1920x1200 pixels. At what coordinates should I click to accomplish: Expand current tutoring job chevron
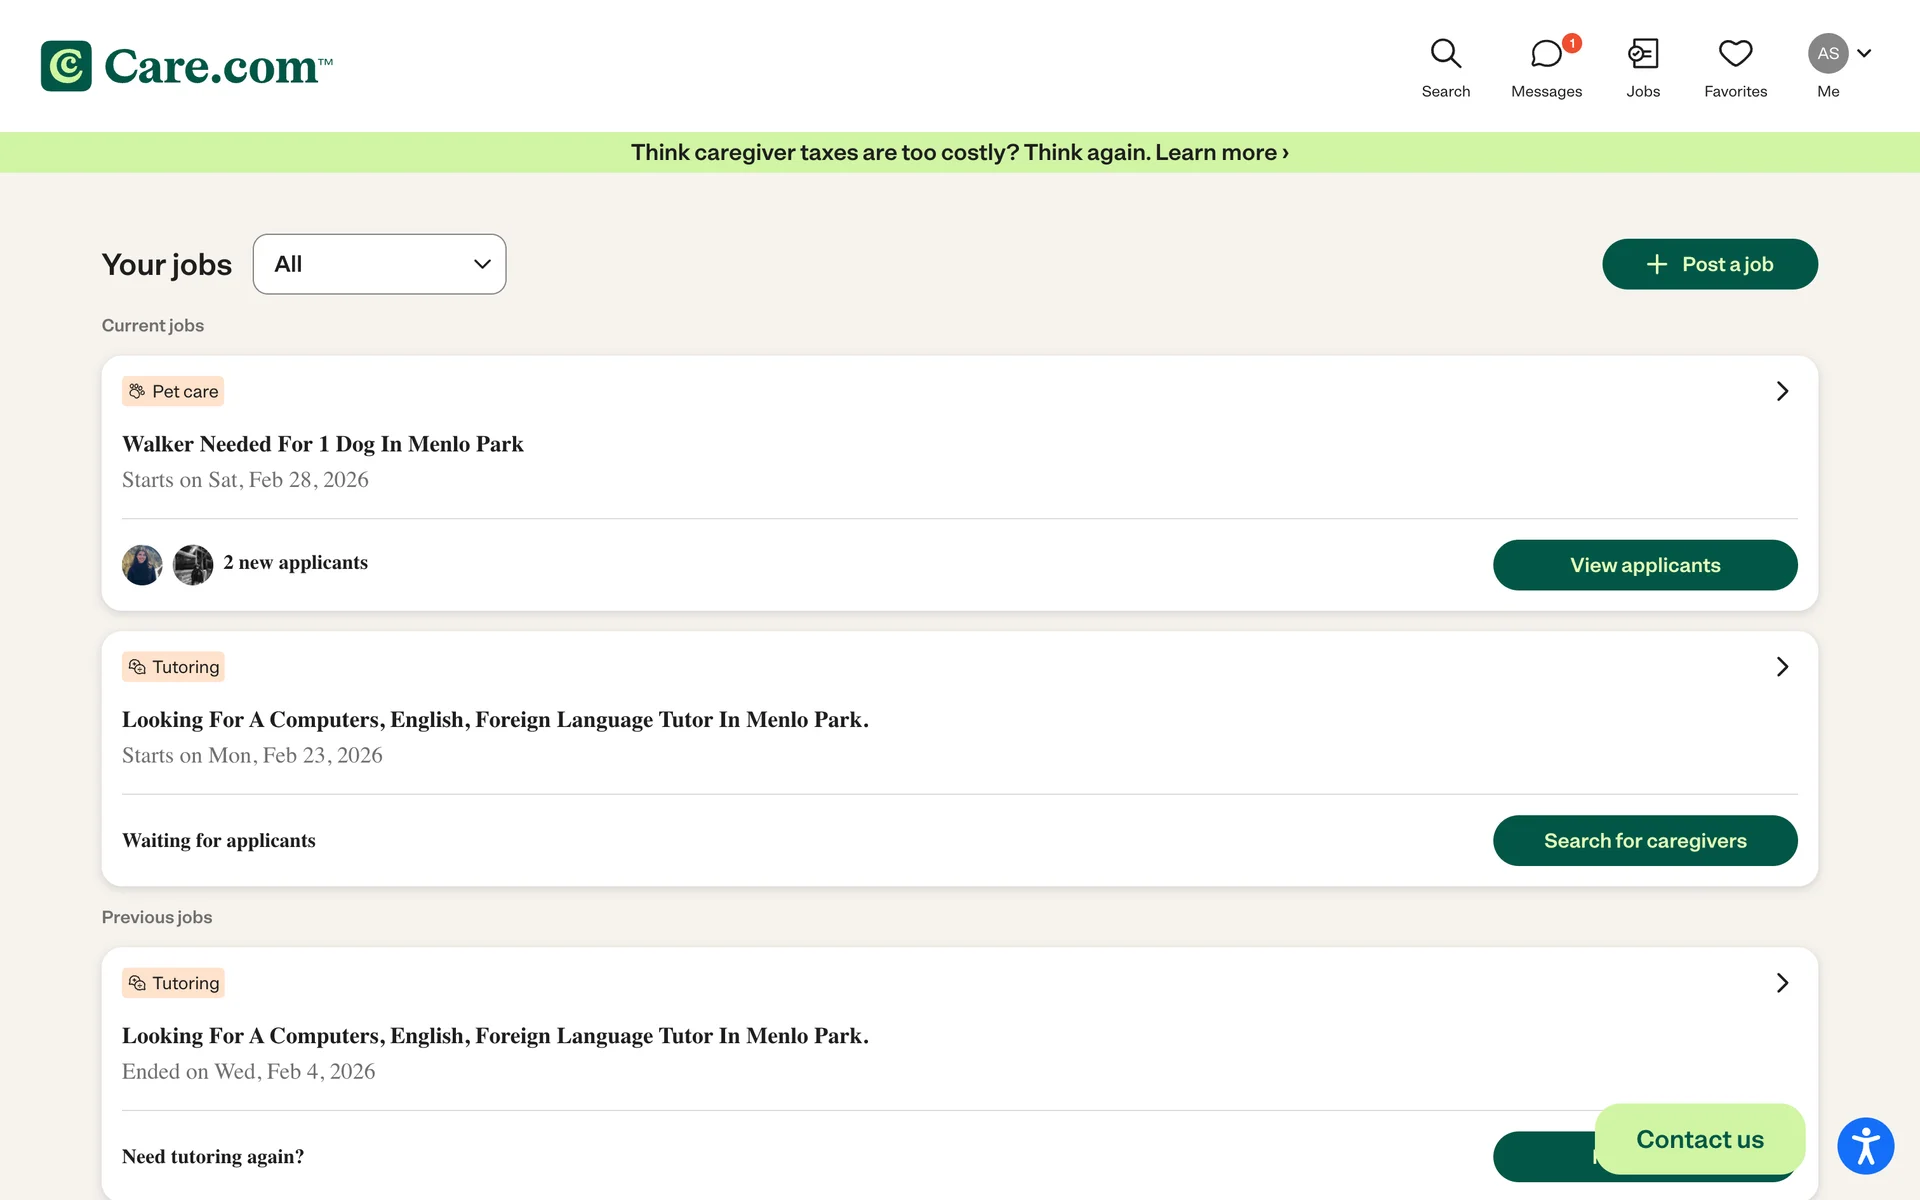[x=1782, y=667]
